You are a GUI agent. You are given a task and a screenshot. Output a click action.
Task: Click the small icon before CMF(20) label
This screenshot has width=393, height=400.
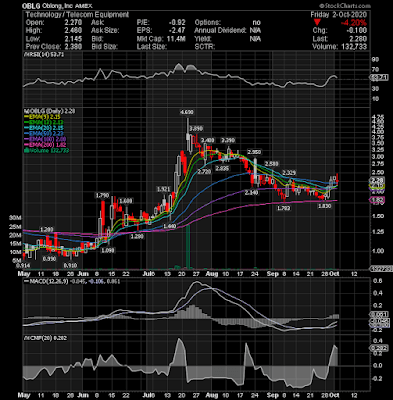(x=25, y=338)
